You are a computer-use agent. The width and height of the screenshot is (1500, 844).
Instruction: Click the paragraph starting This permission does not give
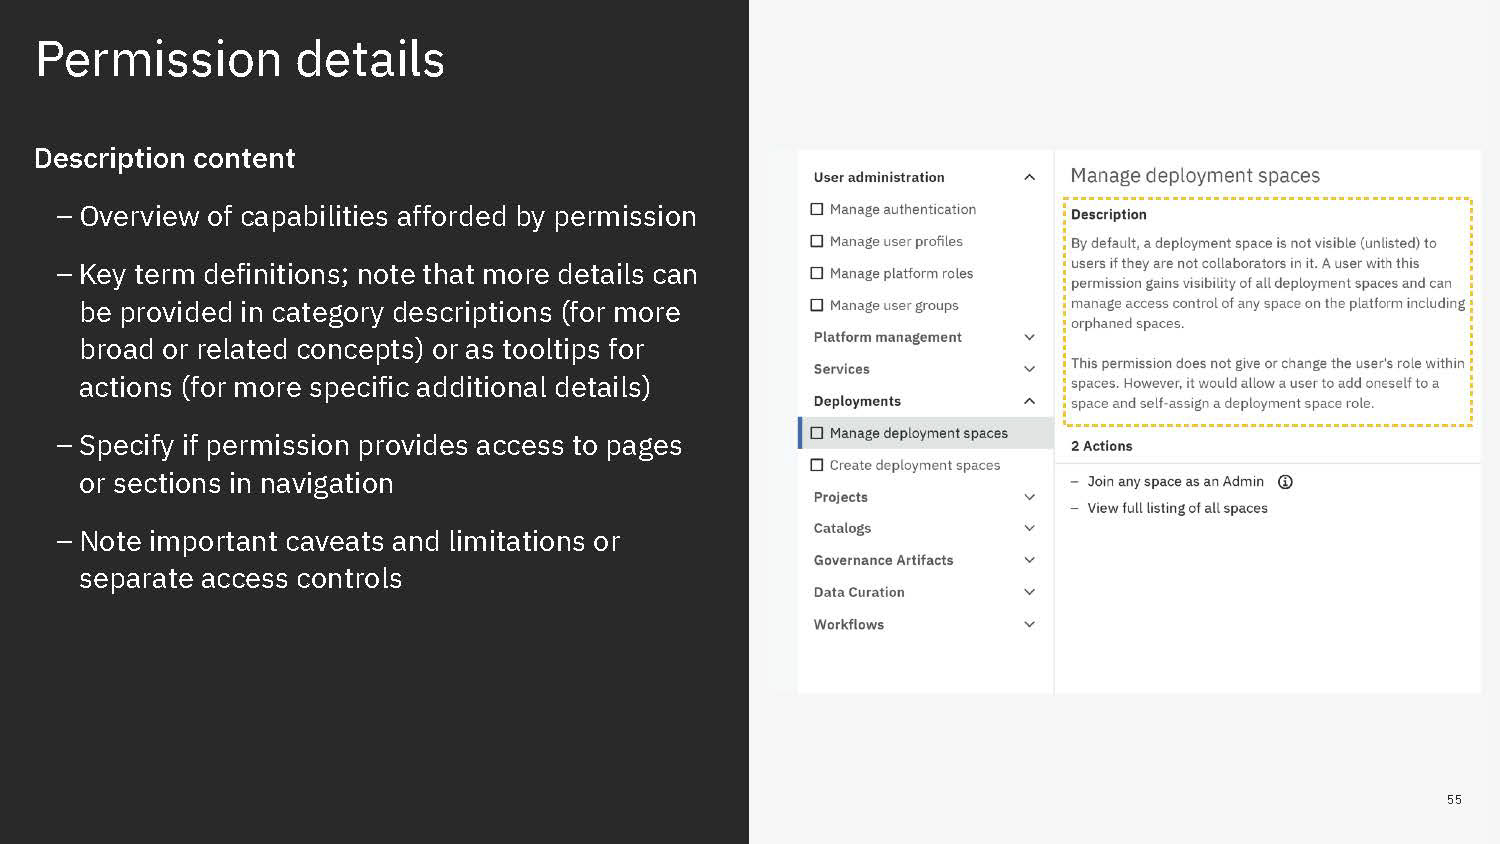(1267, 383)
